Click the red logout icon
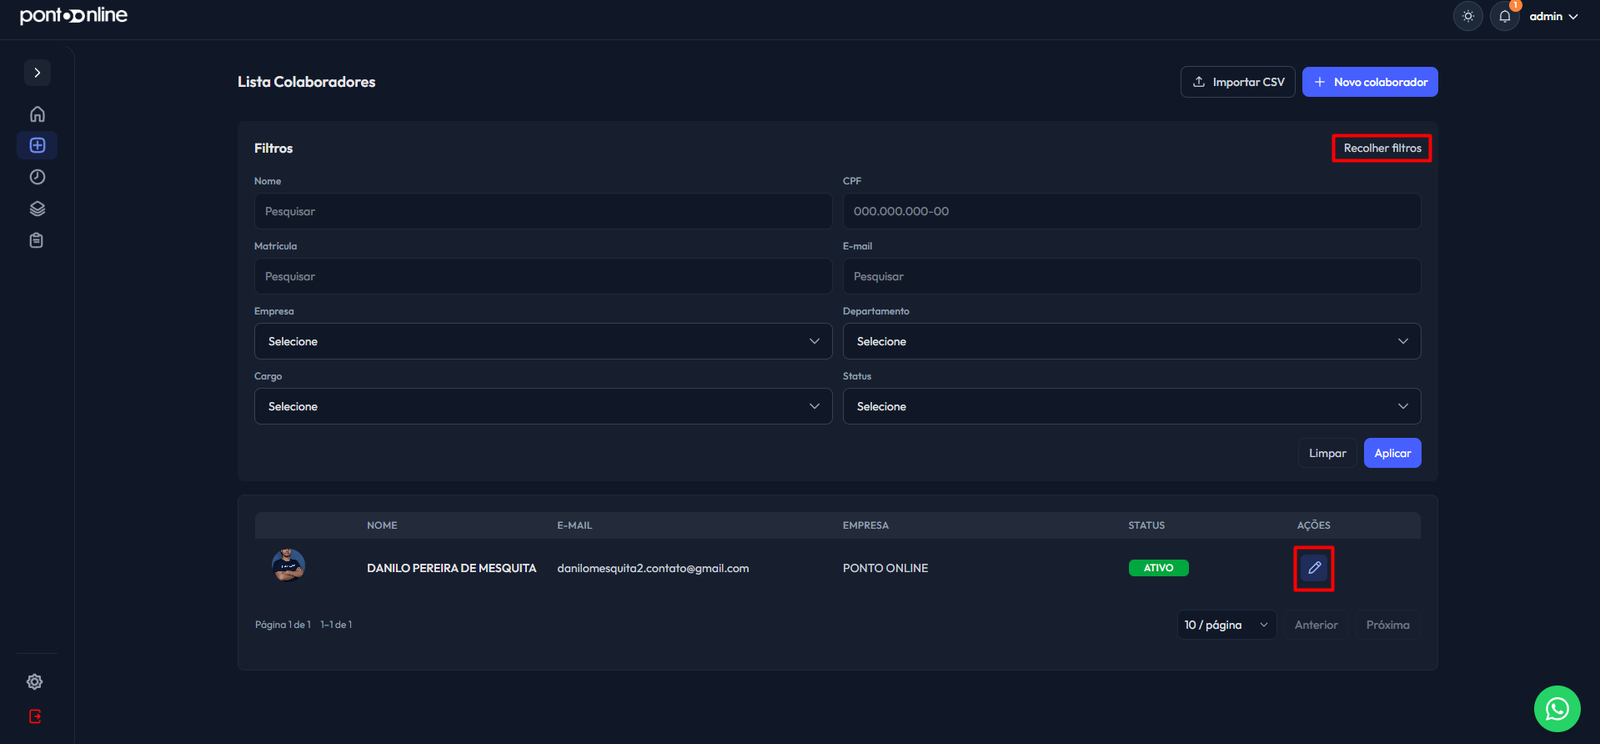Screen dimensions: 1600x744 pyautogui.click(x=35, y=716)
